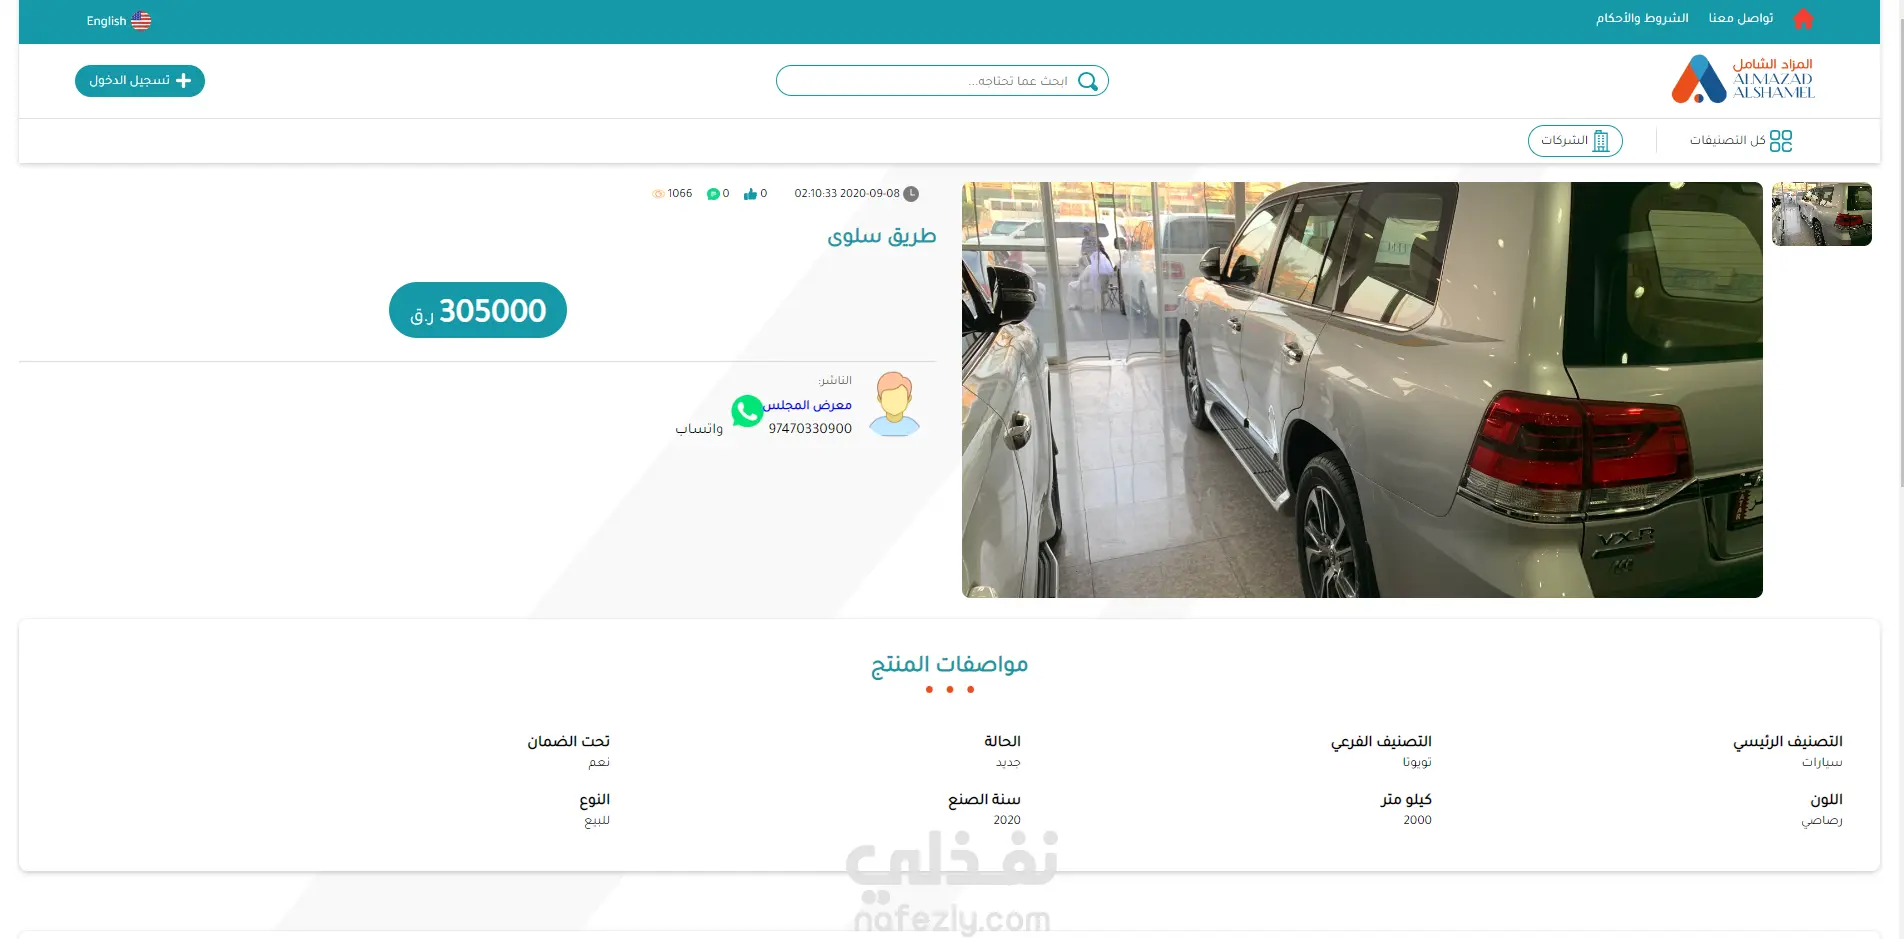Screen dimensions: 1904x939
Task: Select the small car thumbnail
Action: pos(1822,214)
